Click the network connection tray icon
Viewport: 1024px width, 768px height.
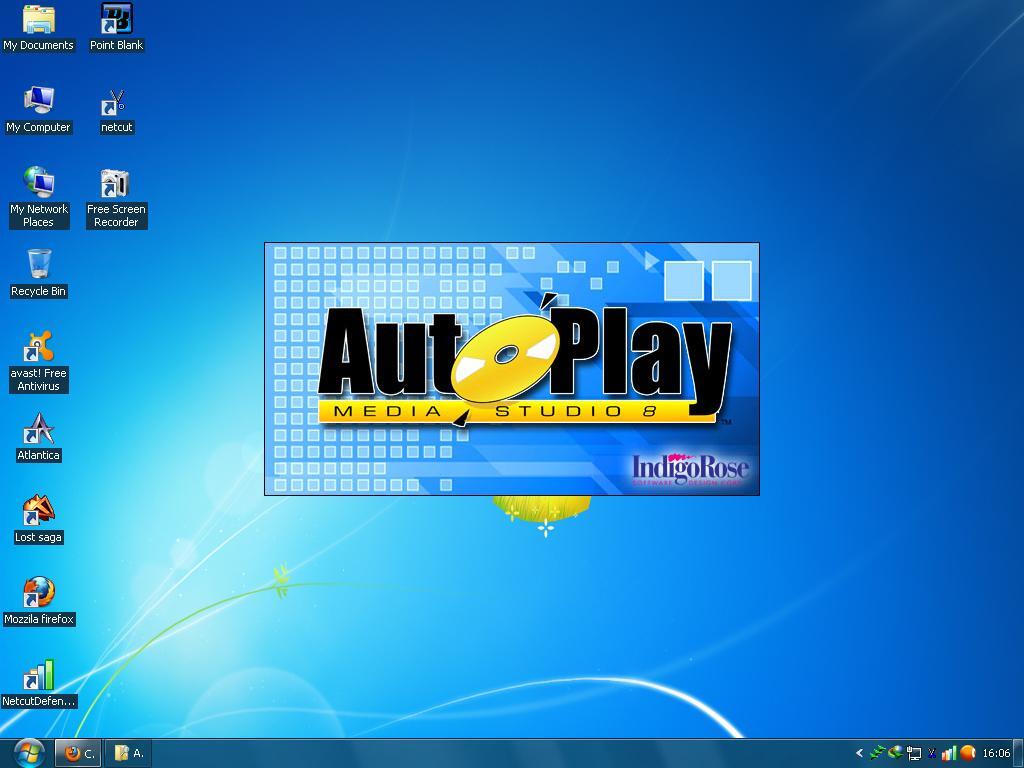(x=914, y=753)
